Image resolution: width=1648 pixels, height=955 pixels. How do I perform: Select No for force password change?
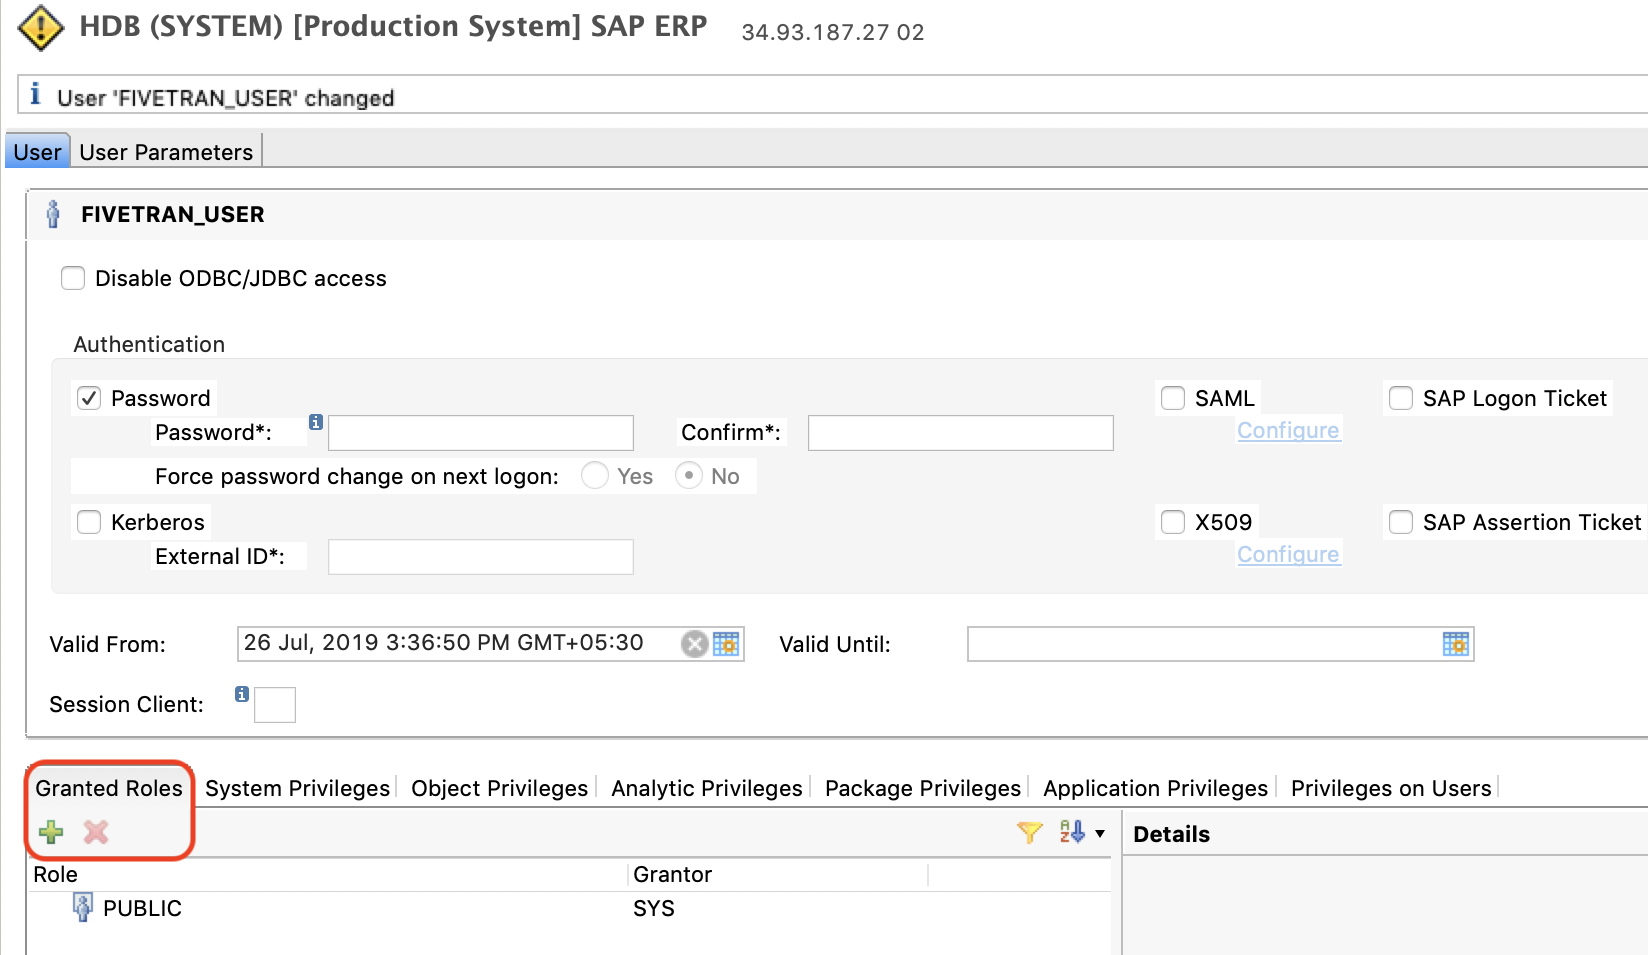coord(689,475)
